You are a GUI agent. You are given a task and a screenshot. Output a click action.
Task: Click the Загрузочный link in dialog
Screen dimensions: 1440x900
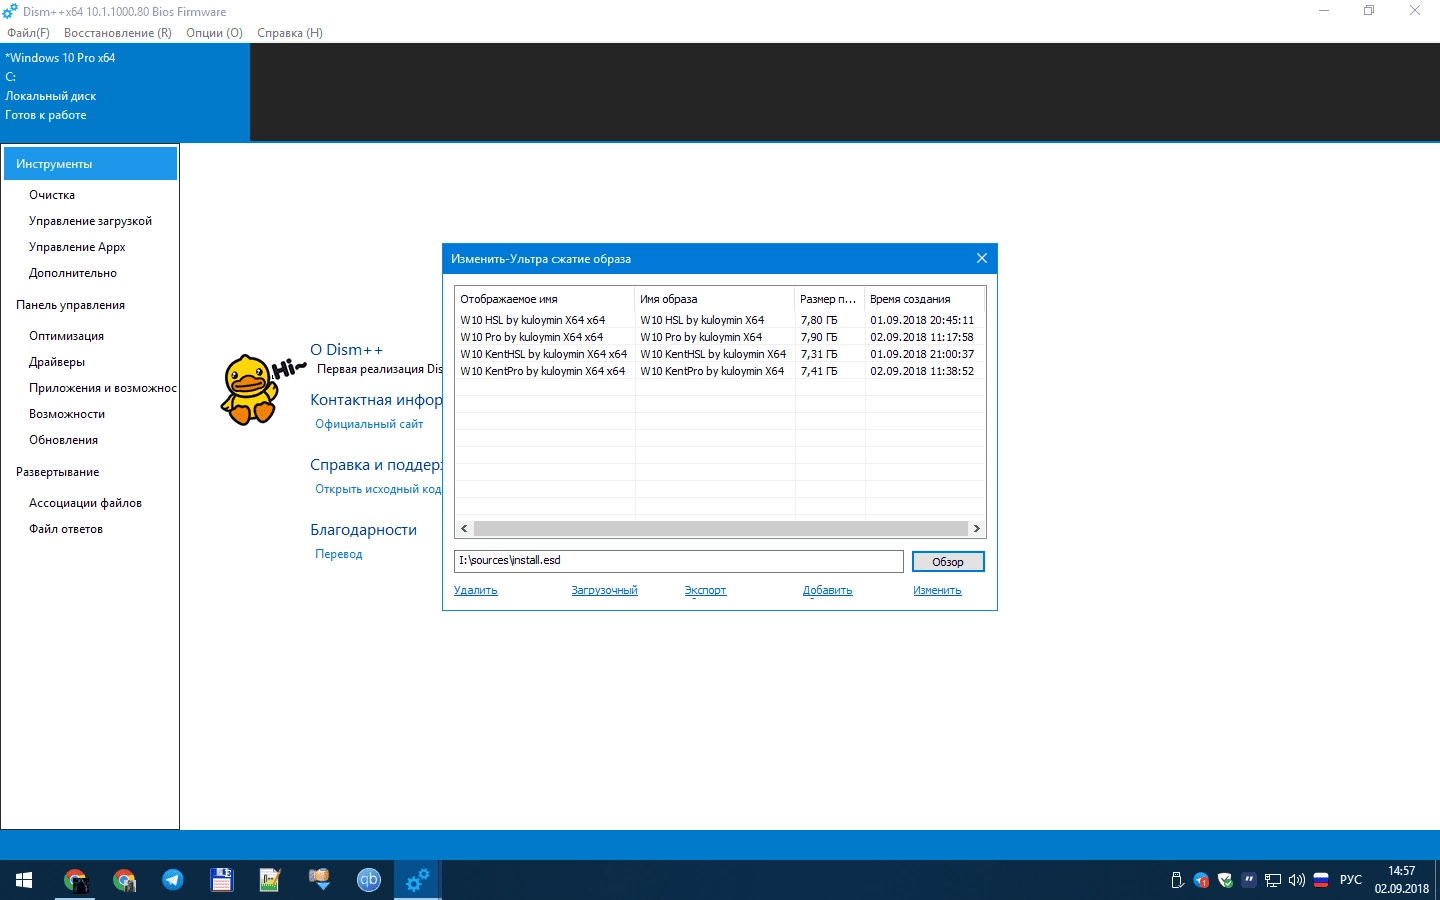pos(604,590)
